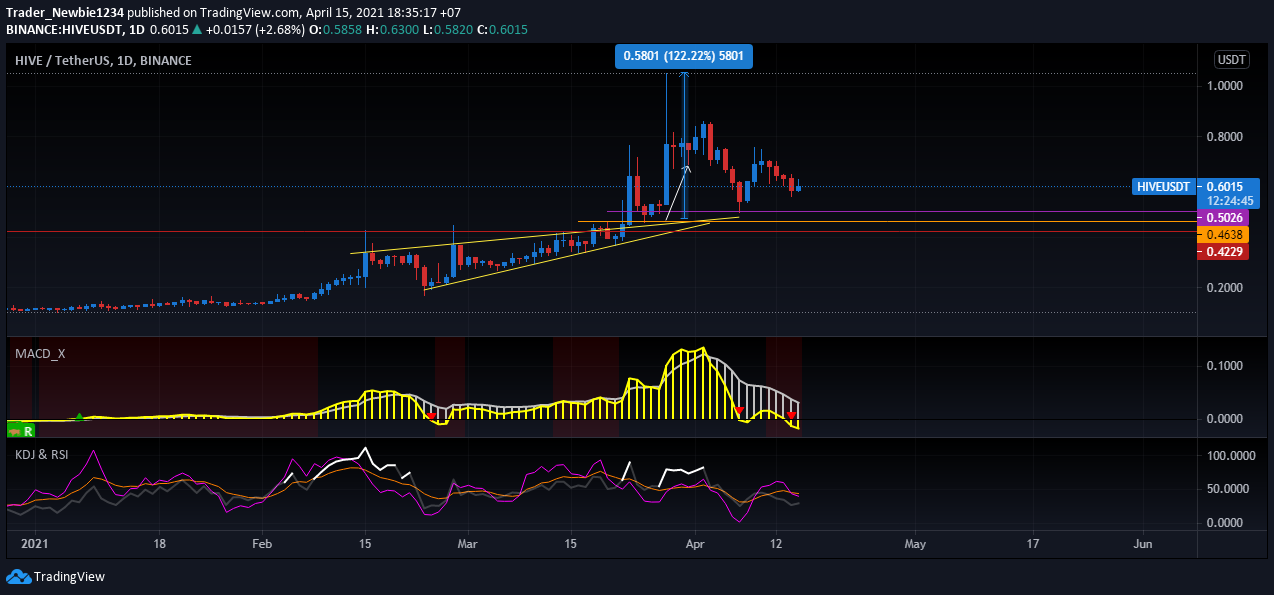Open the USDT currency selector button
Viewport: 1274px width, 595px height.
[x=1231, y=60]
